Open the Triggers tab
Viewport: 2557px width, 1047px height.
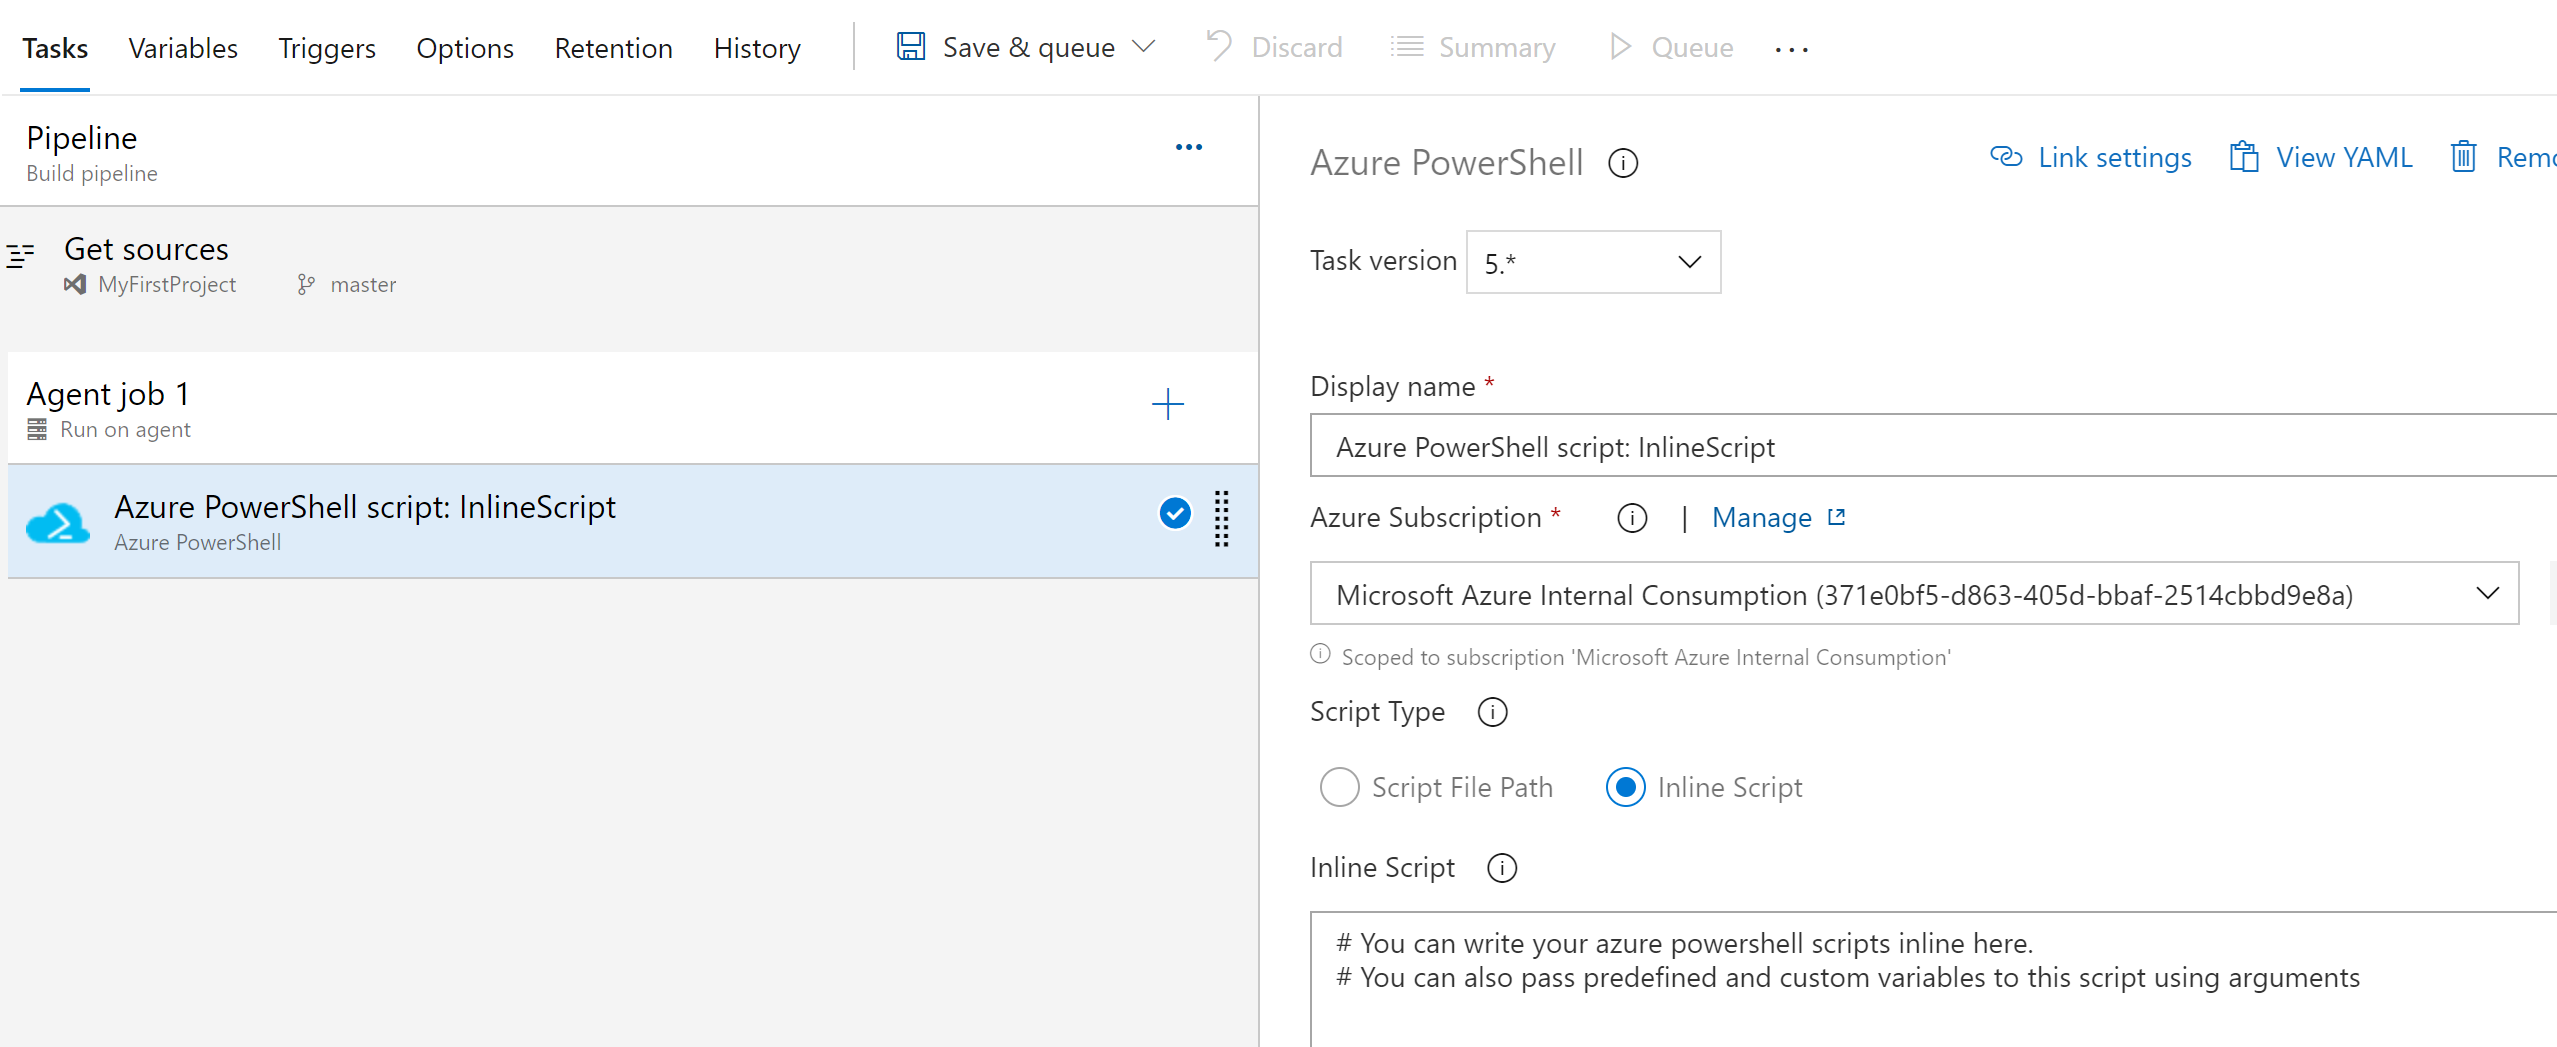[x=326, y=48]
